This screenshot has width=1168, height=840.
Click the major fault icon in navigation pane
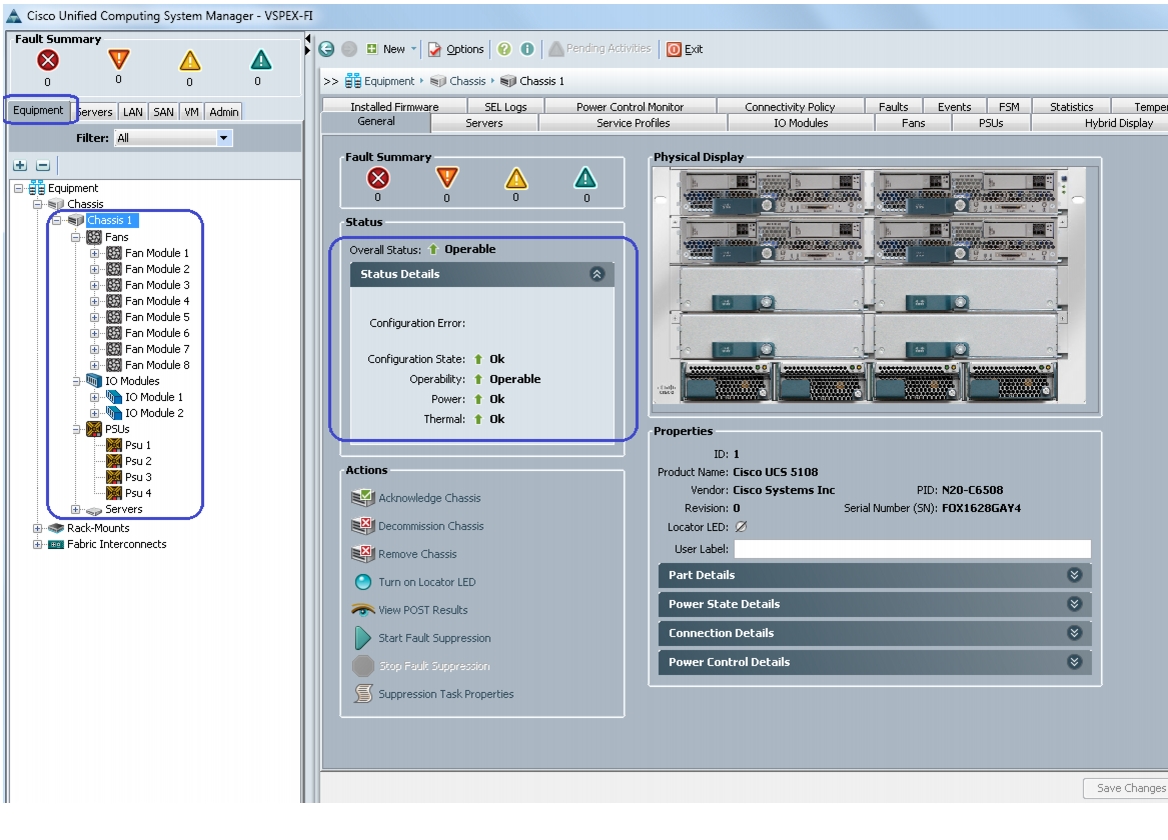(119, 60)
